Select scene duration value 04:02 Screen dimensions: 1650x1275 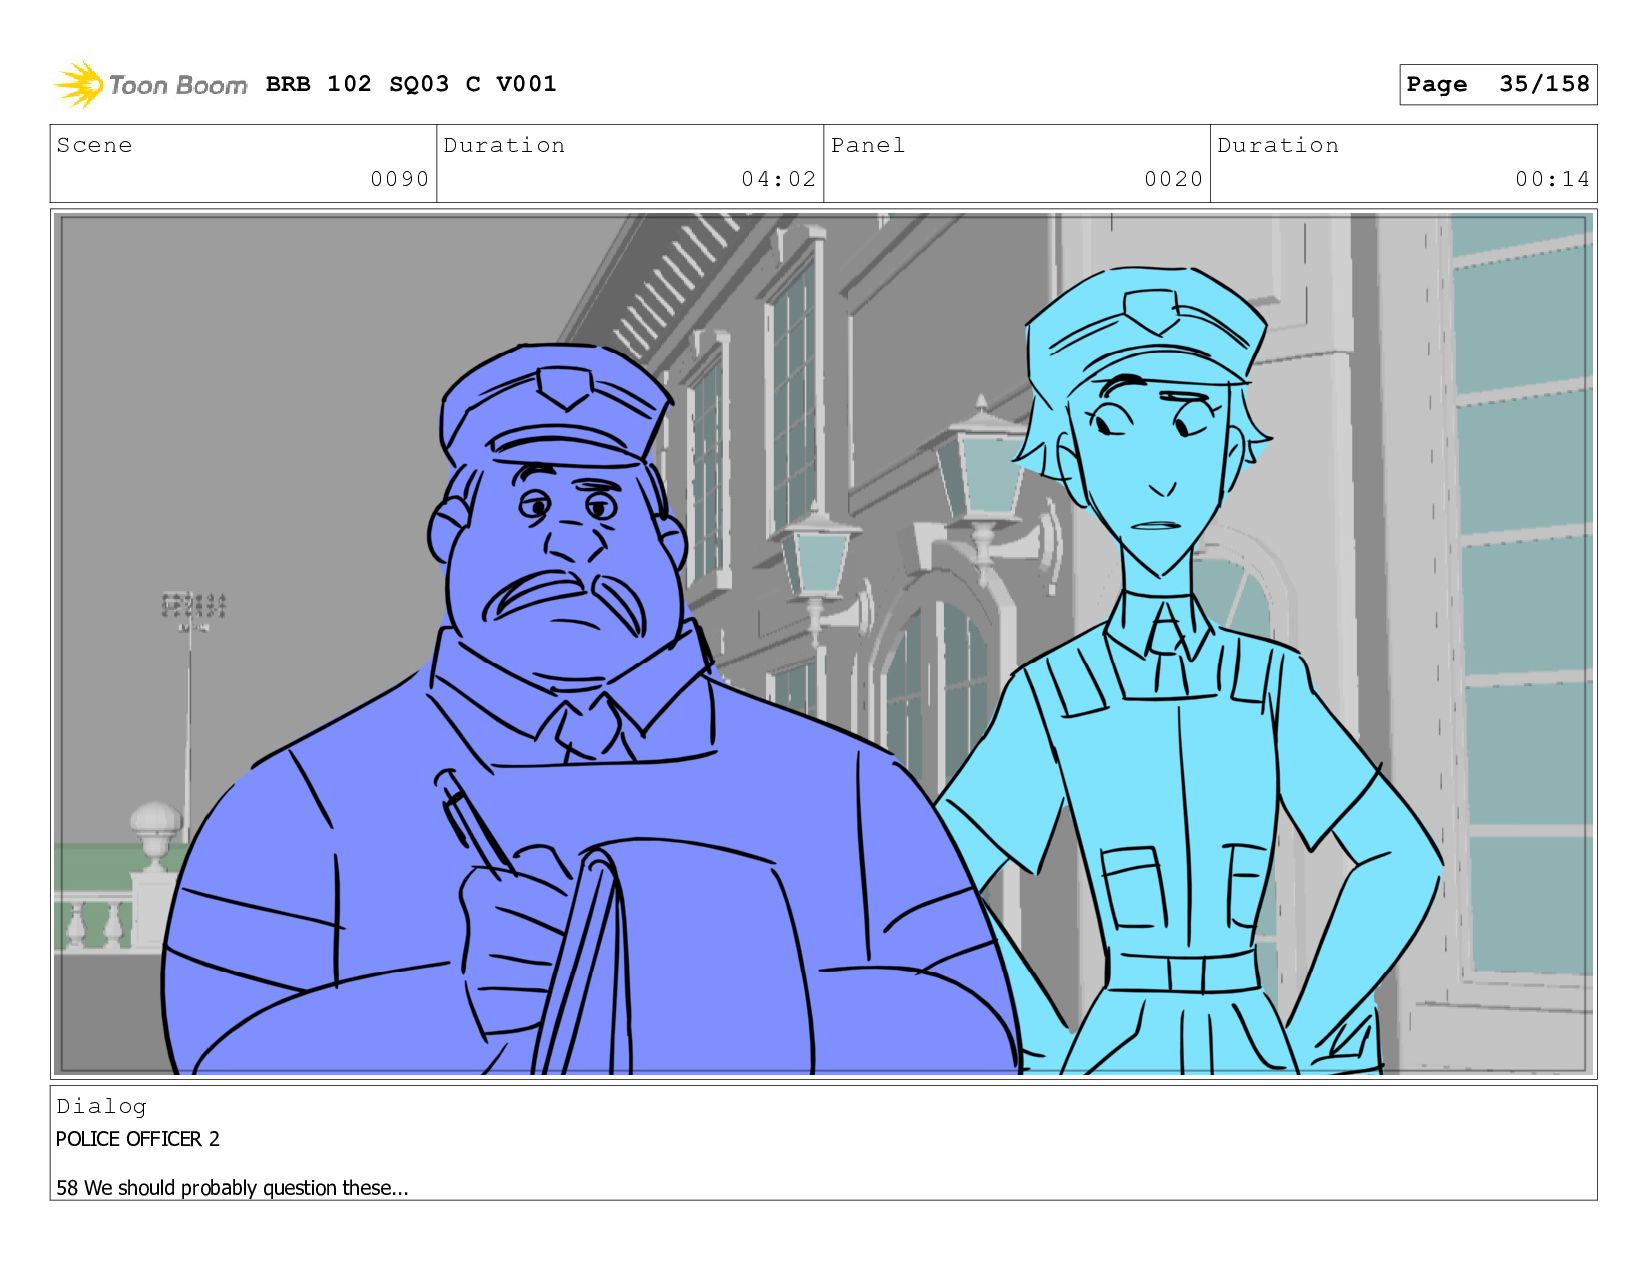click(x=778, y=179)
